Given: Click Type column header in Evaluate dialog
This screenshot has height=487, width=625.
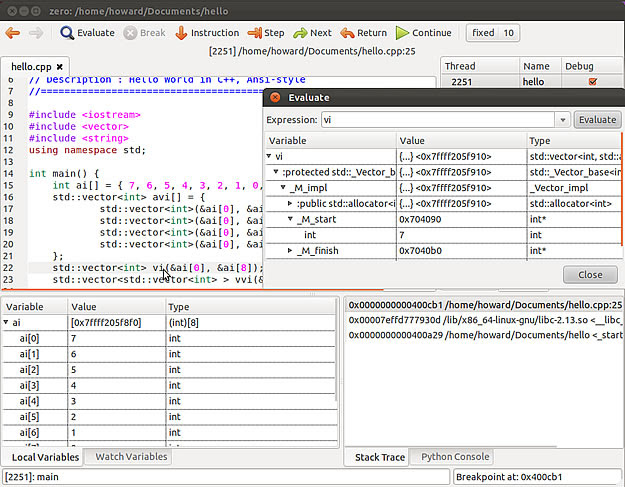Looking at the screenshot, I should coord(574,141).
